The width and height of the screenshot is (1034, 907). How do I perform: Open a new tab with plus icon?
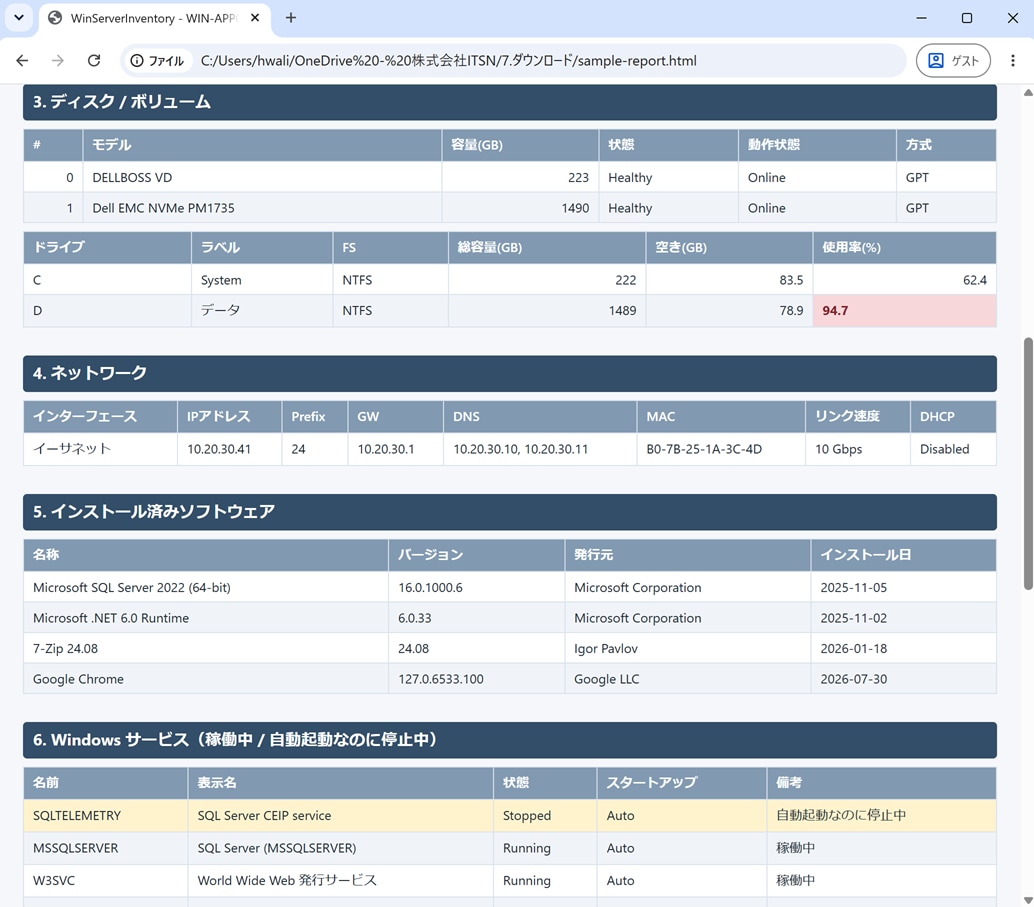tap(291, 18)
